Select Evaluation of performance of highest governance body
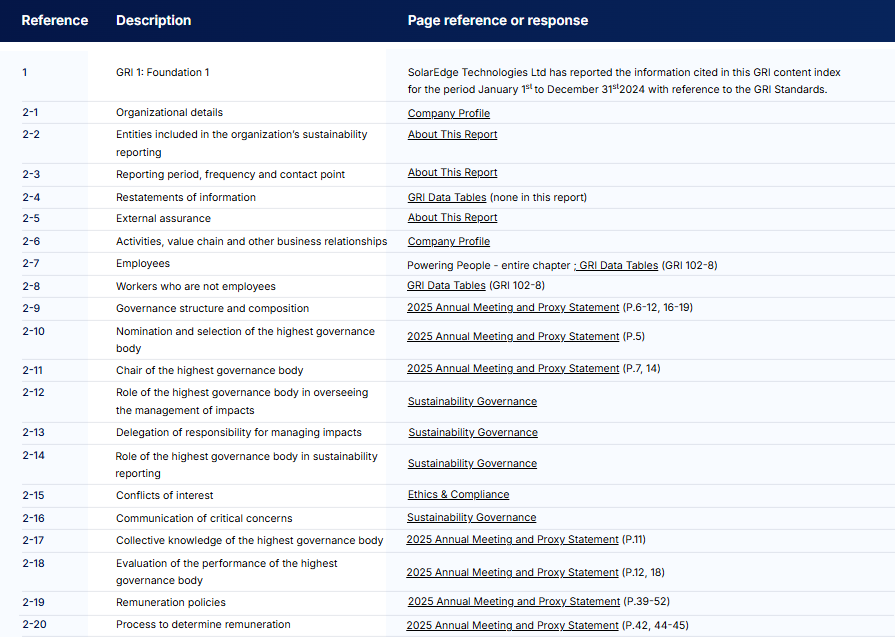 [x=227, y=571]
